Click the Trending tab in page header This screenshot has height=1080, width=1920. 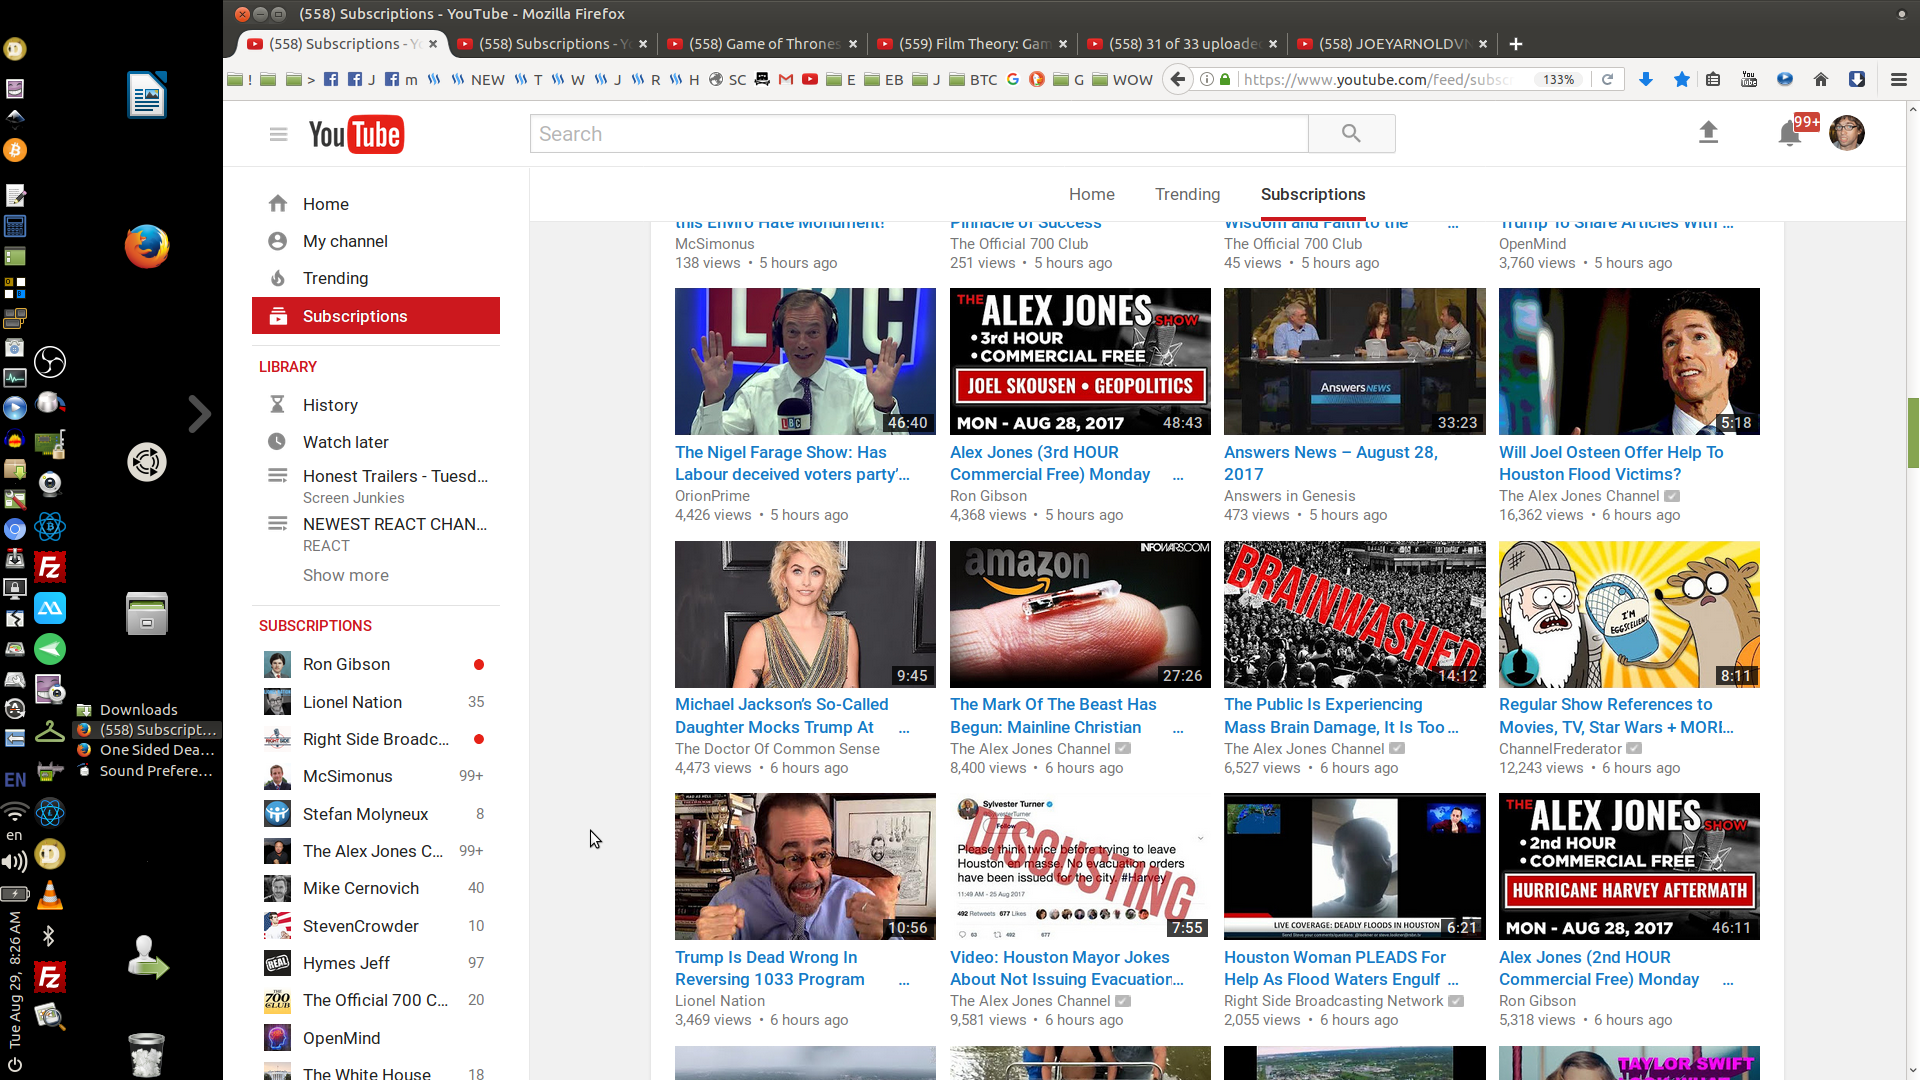[x=1187, y=194]
